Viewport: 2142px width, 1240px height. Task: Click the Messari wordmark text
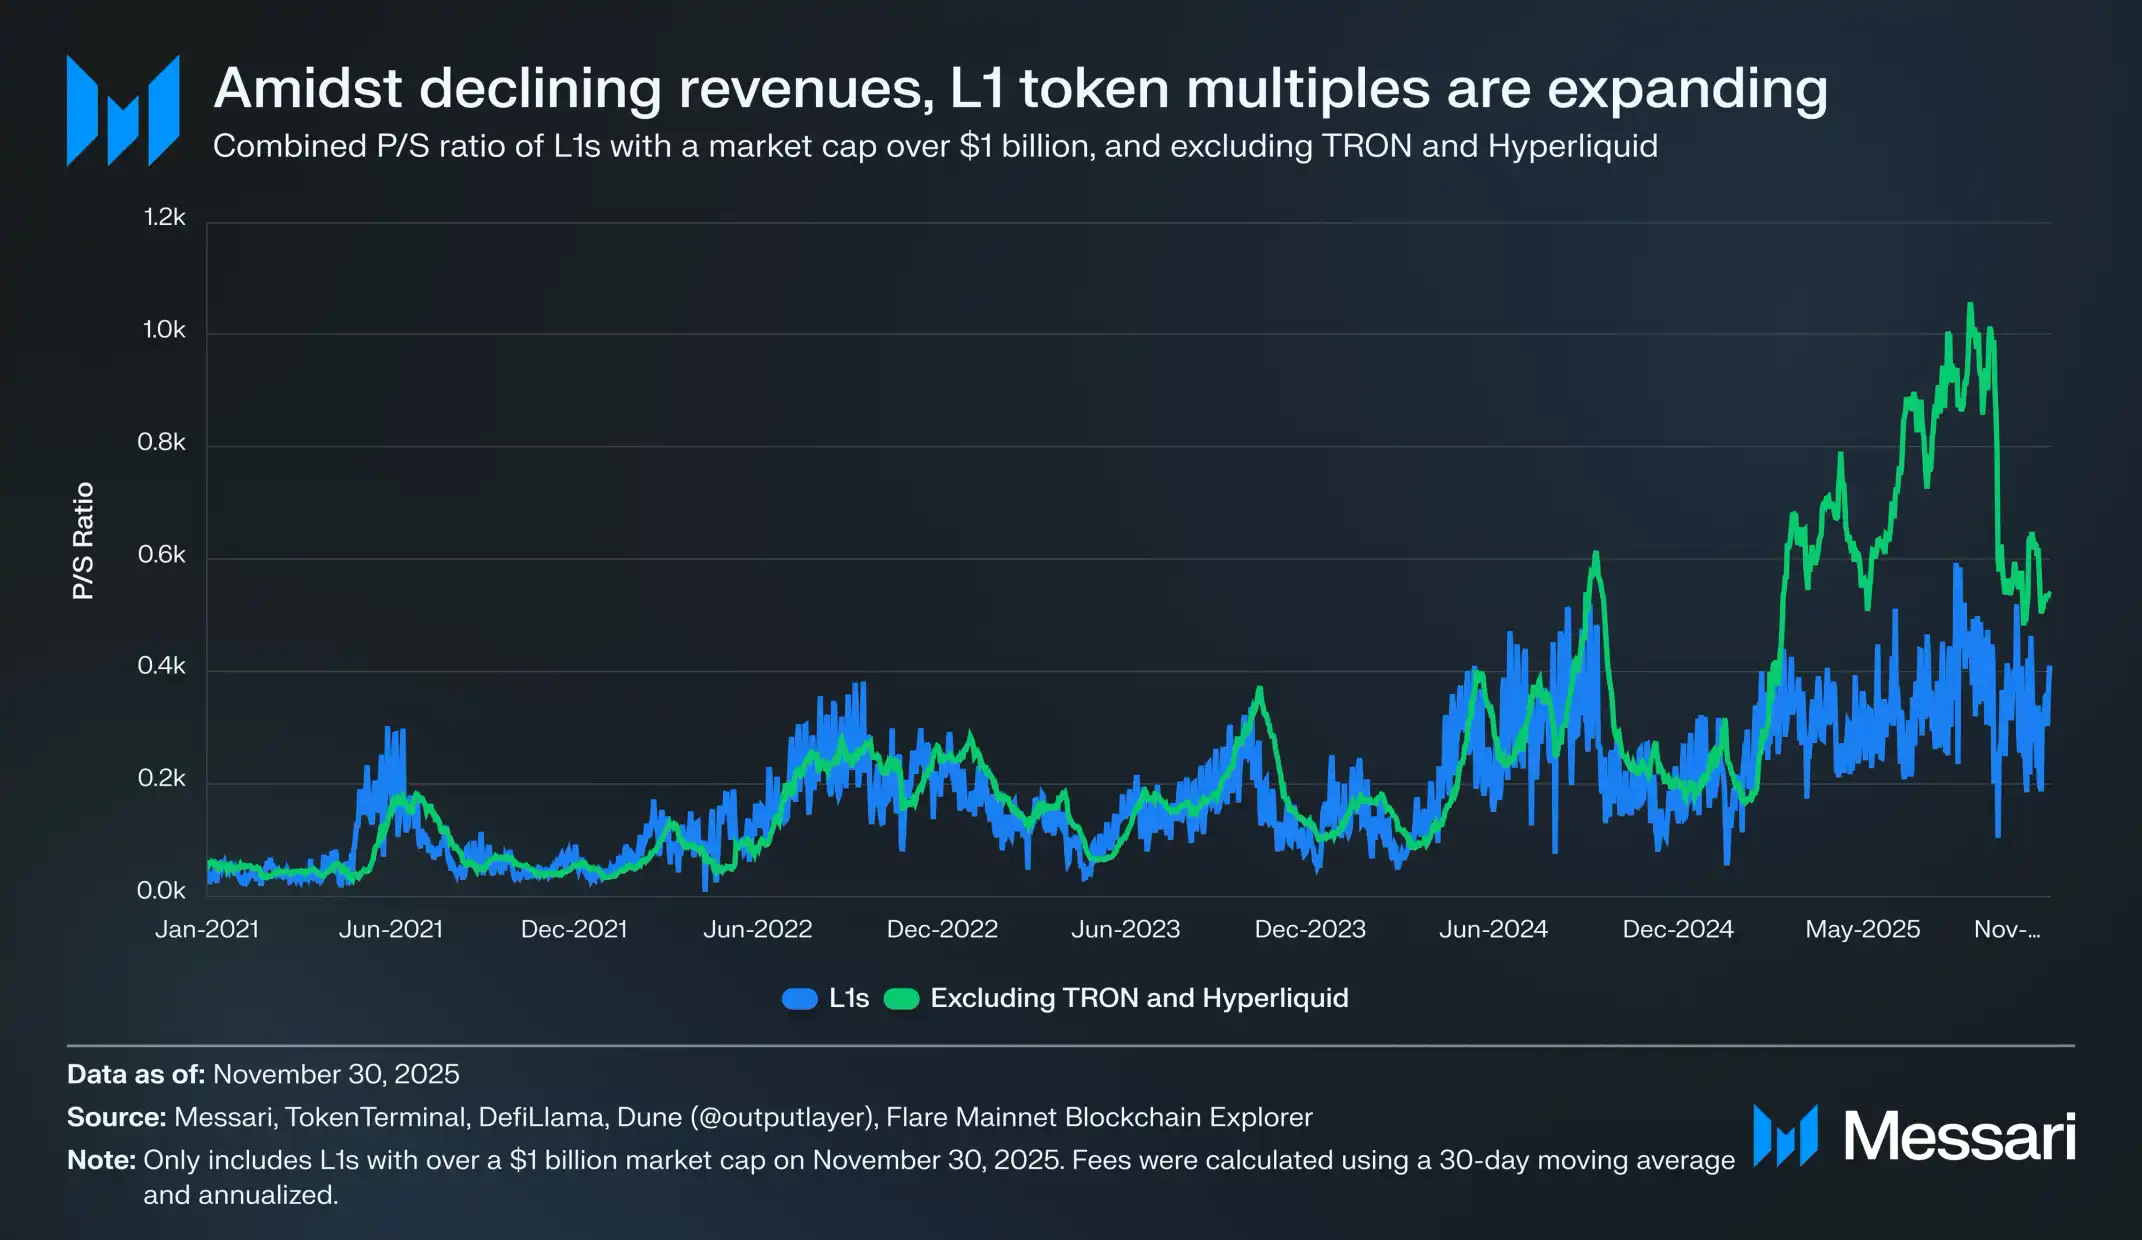(1959, 1137)
